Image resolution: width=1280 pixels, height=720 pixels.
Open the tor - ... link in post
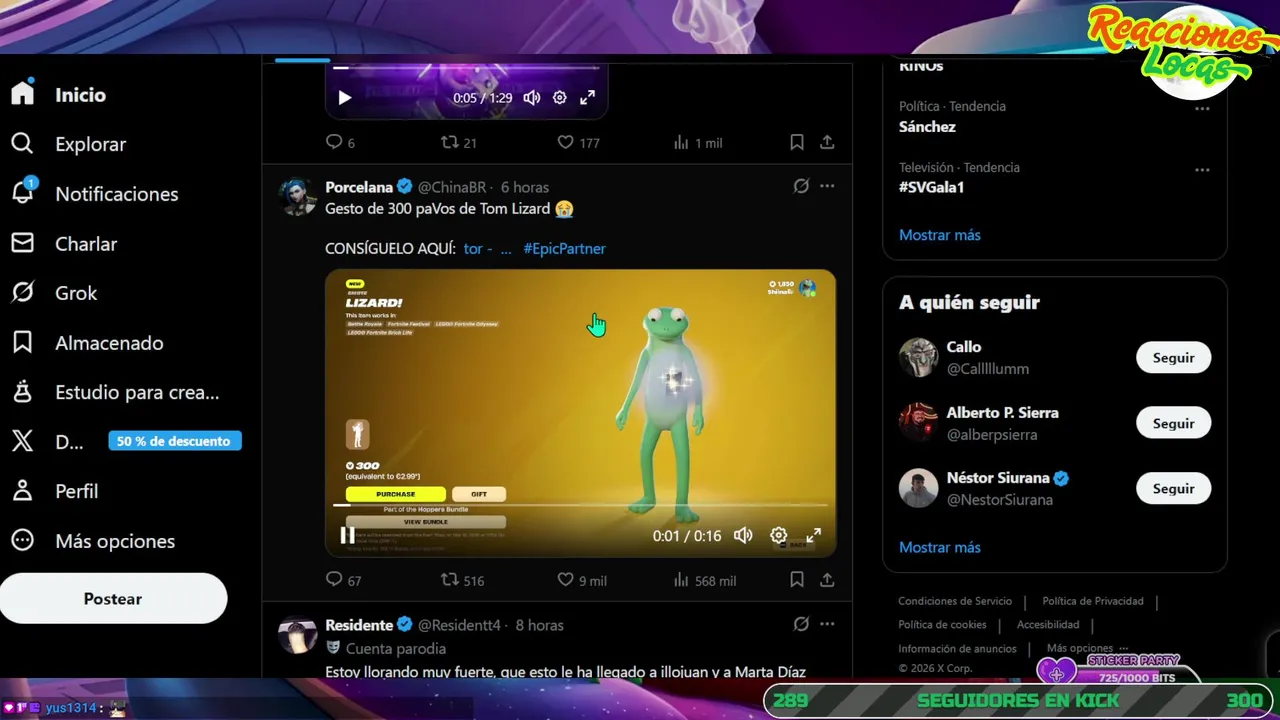[x=487, y=248]
